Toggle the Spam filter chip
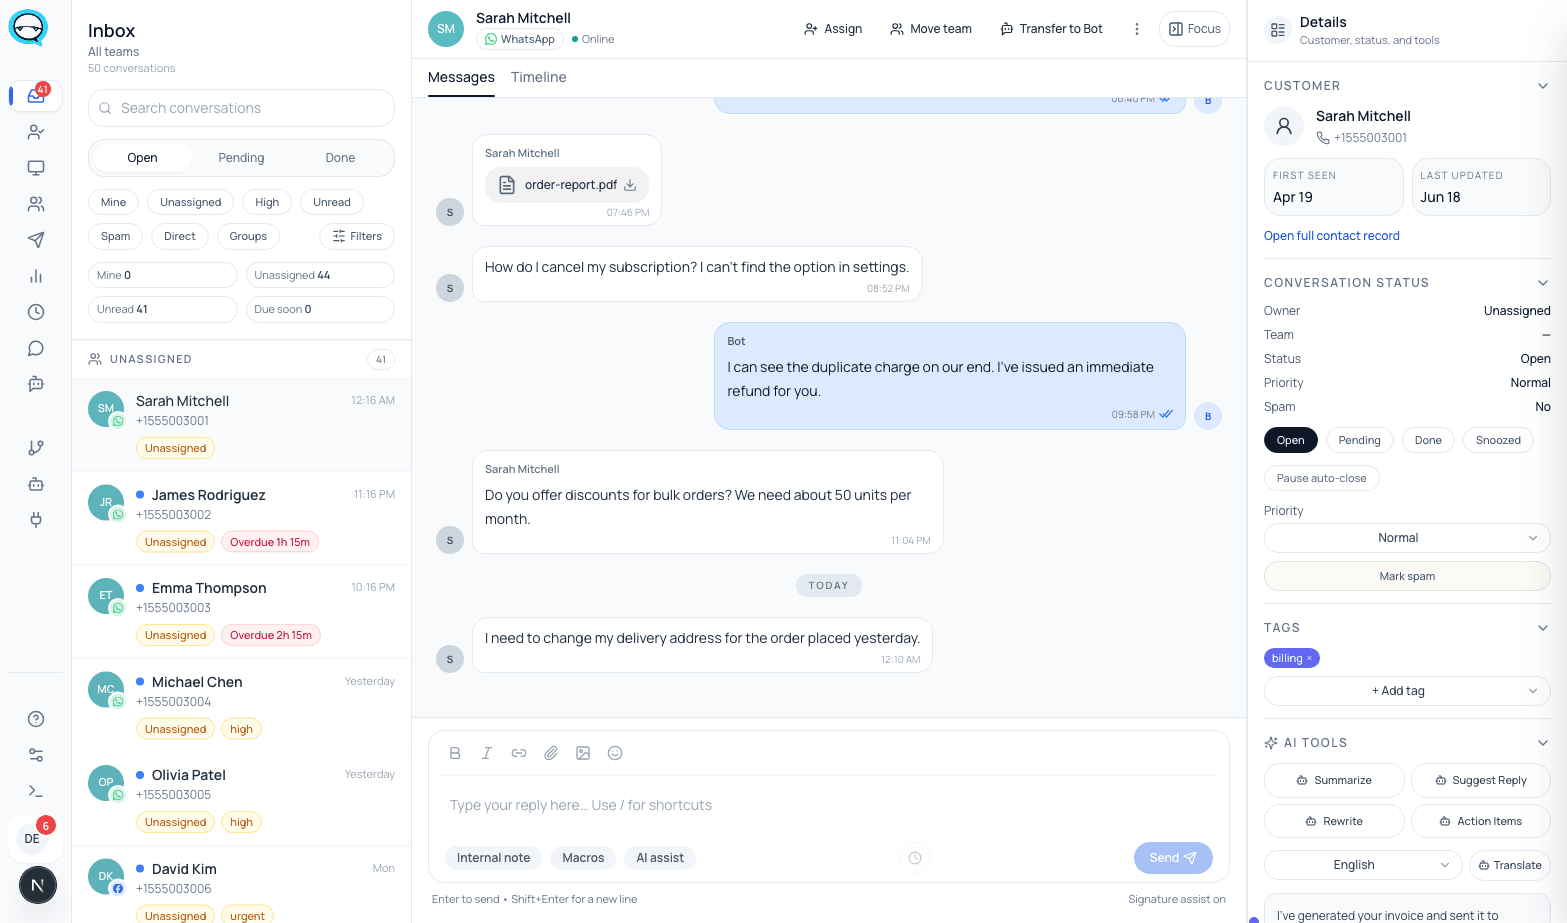Screen dimensions: 1567x923 pyautogui.click(x=115, y=236)
